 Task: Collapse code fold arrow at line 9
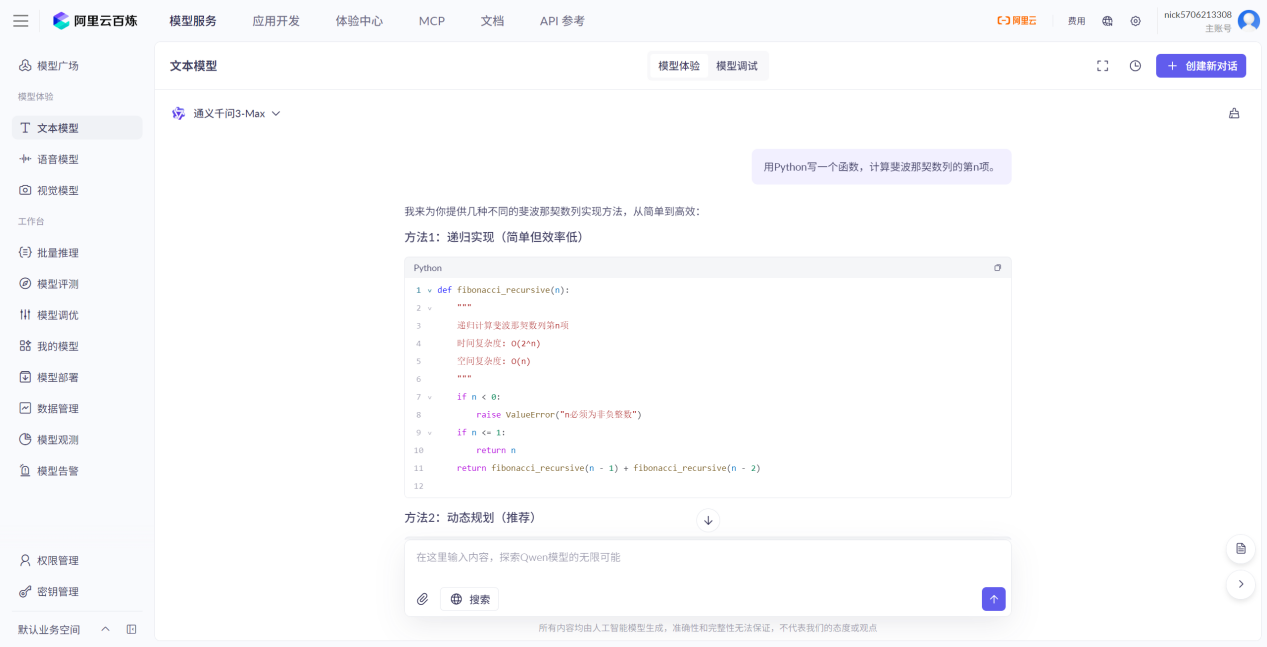click(429, 433)
